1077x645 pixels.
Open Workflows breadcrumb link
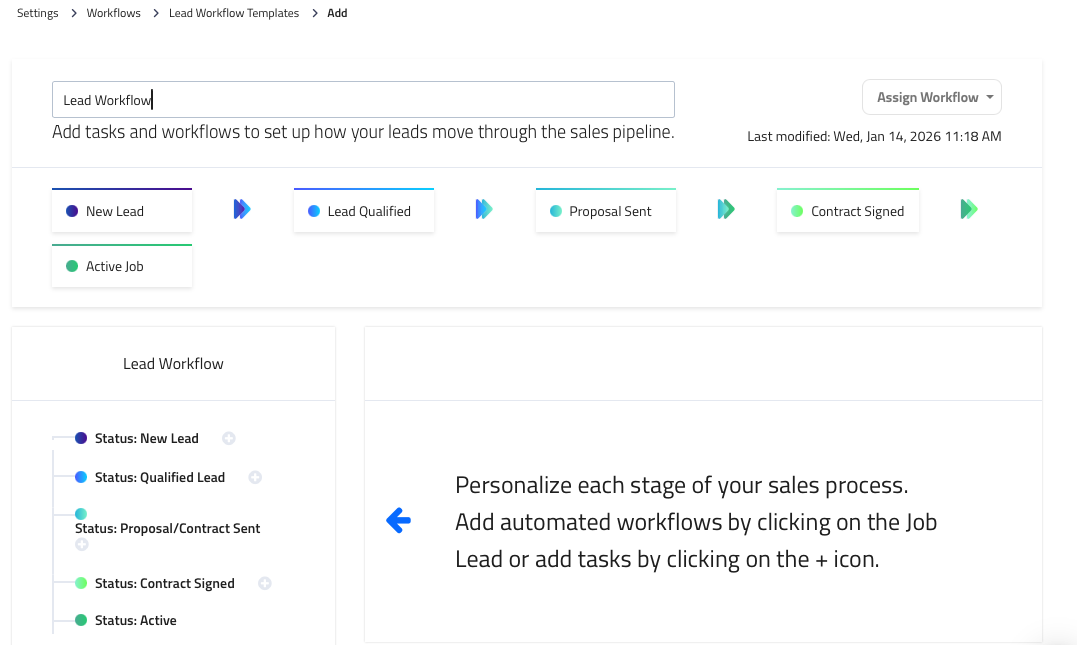click(x=114, y=13)
